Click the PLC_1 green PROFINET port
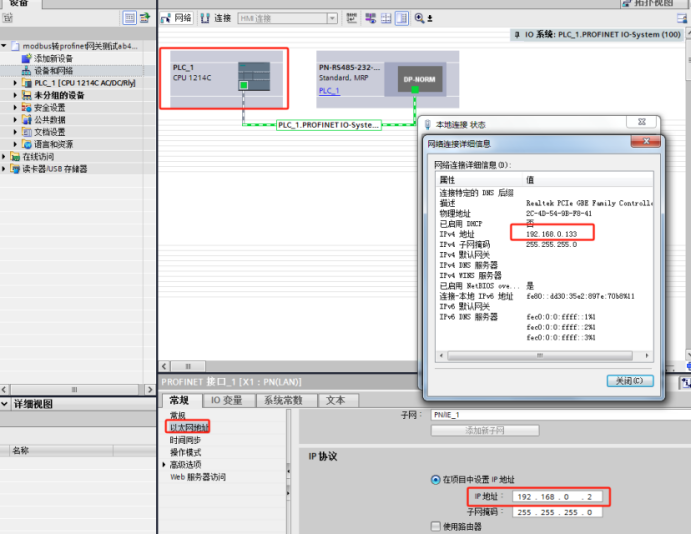The image size is (692, 535). (x=244, y=85)
